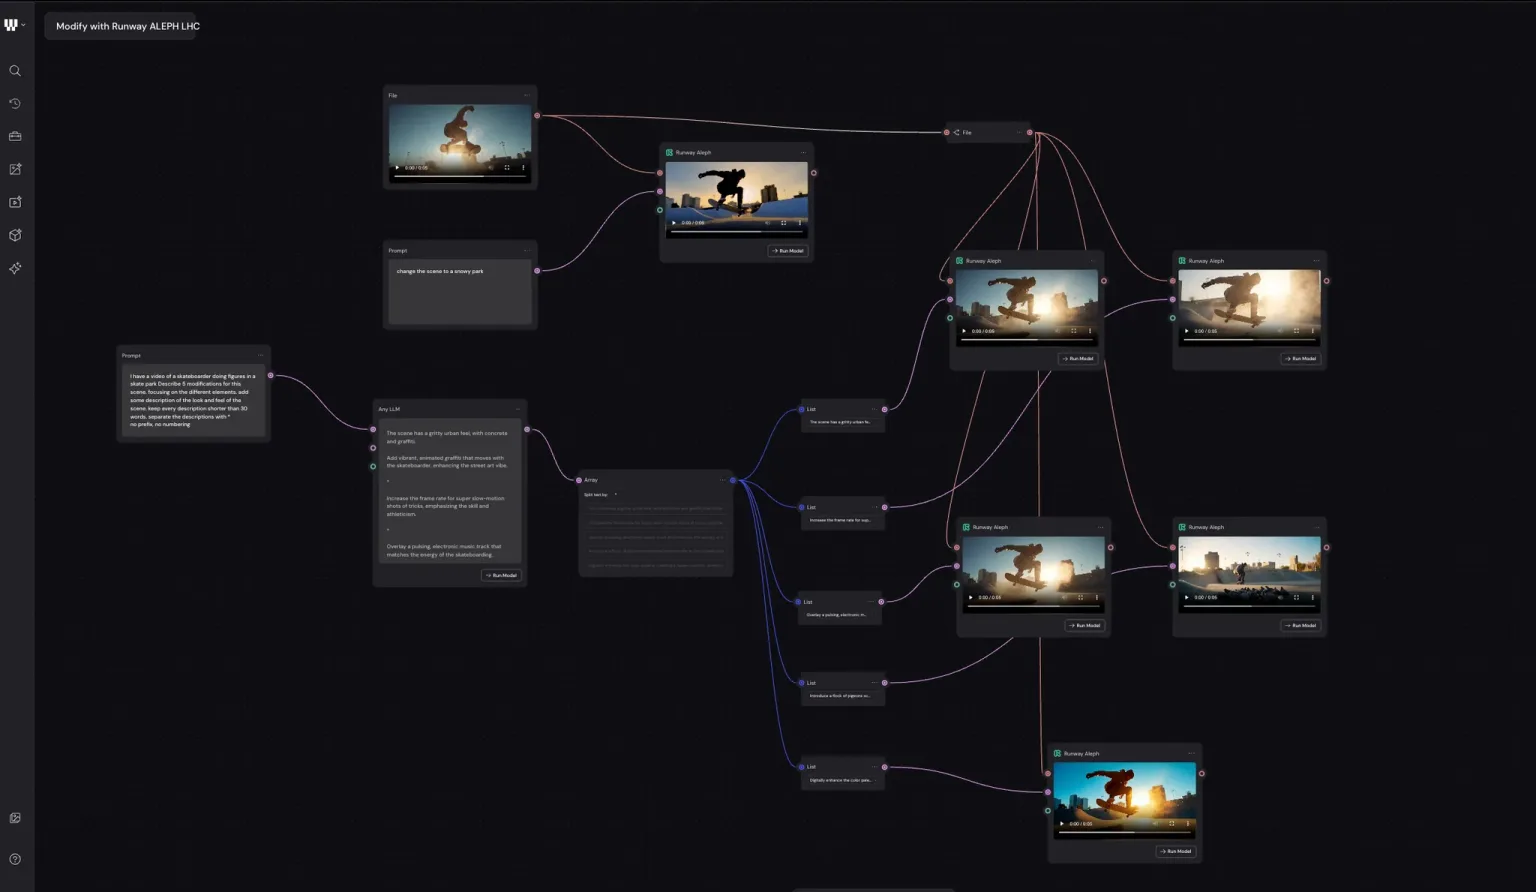1536x892 pixels.
Task: Select the List node 'The scene has a gritty urban'
Action: 842,416
